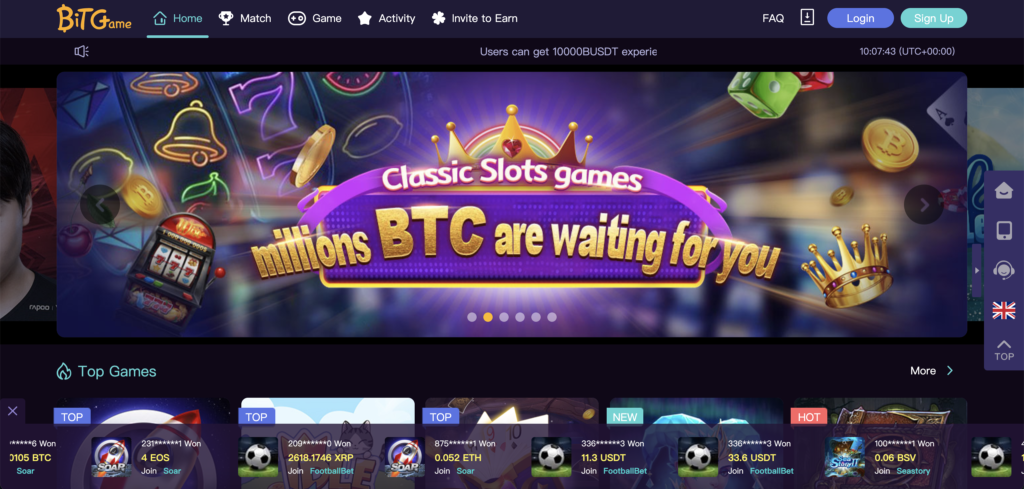Expand More in Top Games

(932, 371)
